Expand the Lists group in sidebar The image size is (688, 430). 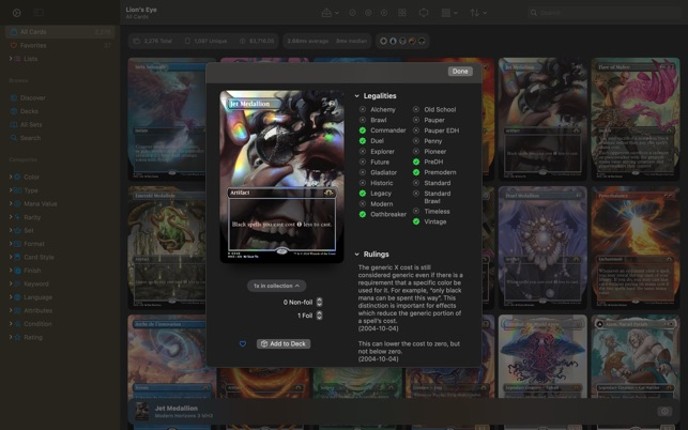pyautogui.click(x=11, y=58)
